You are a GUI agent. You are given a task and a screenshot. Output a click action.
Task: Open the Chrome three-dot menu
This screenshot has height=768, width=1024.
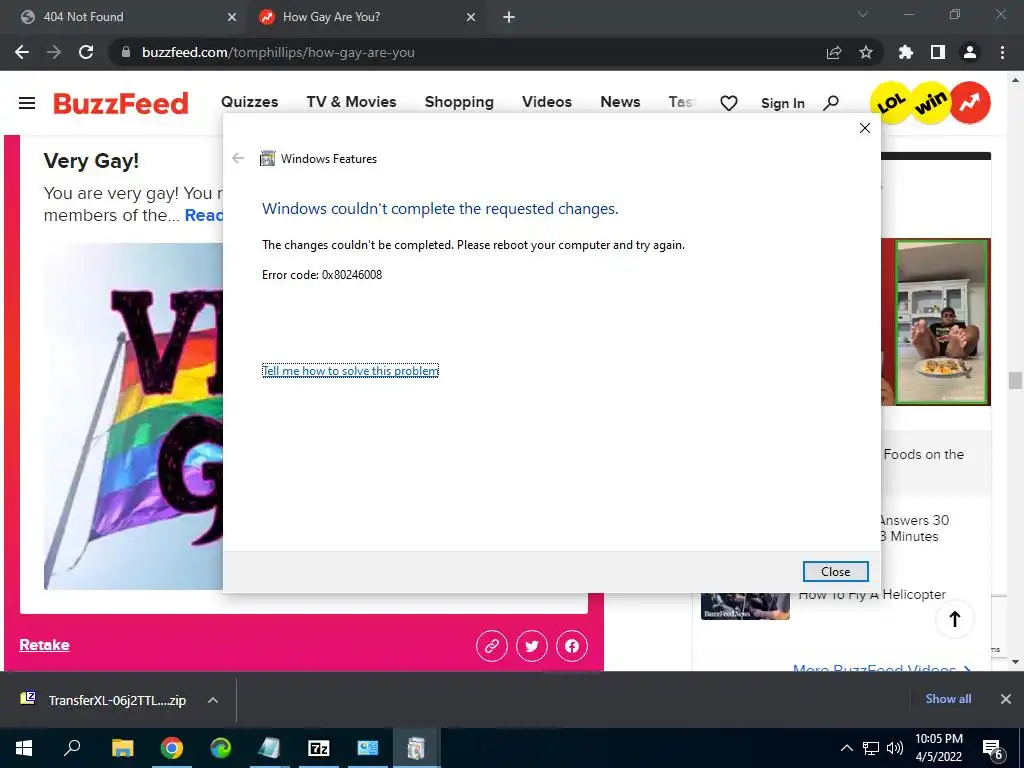tap(1002, 52)
